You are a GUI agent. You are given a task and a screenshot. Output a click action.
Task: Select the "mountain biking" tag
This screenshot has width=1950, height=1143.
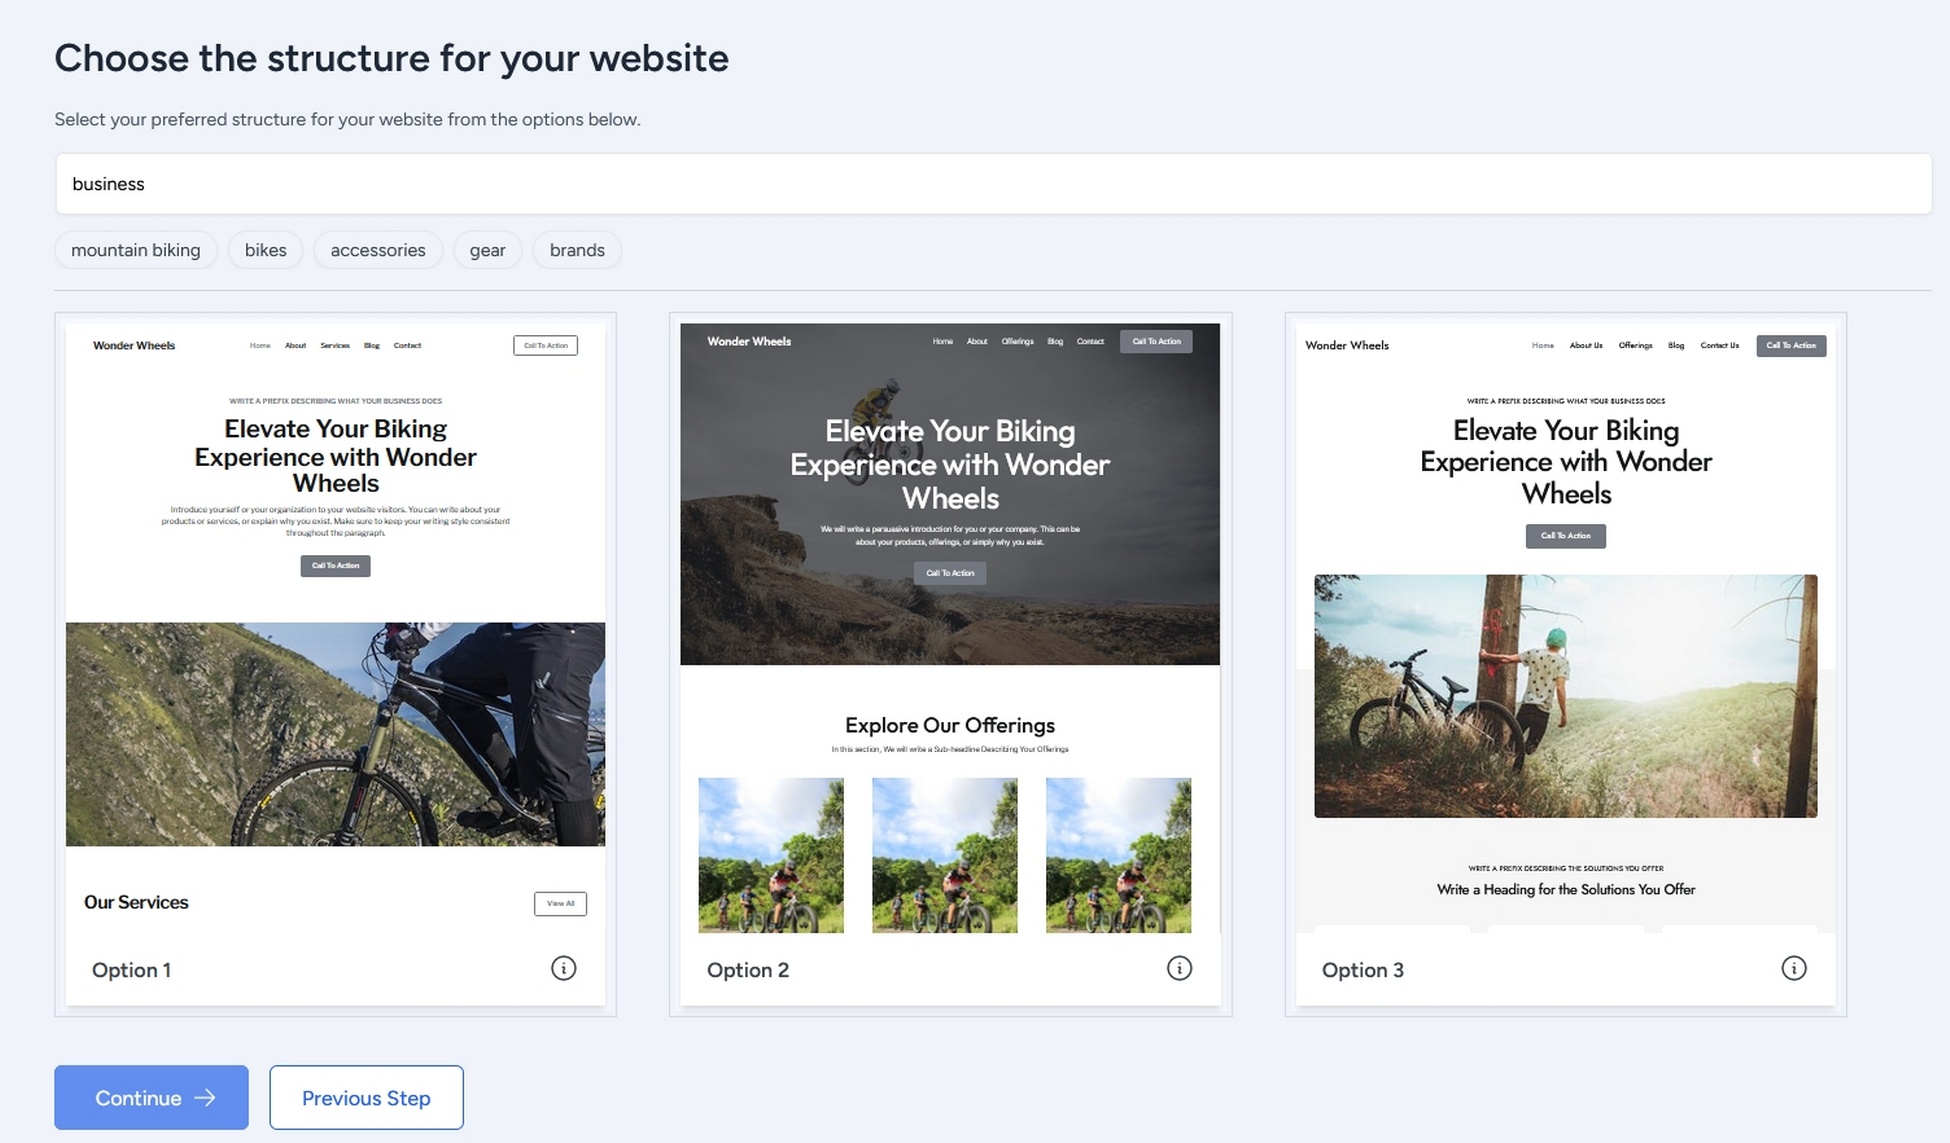pos(136,250)
